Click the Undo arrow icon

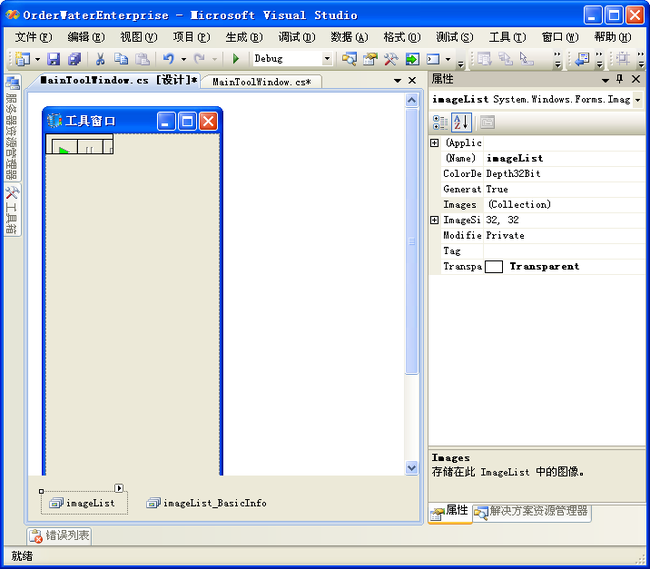pyautogui.click(x=168, y=59)
